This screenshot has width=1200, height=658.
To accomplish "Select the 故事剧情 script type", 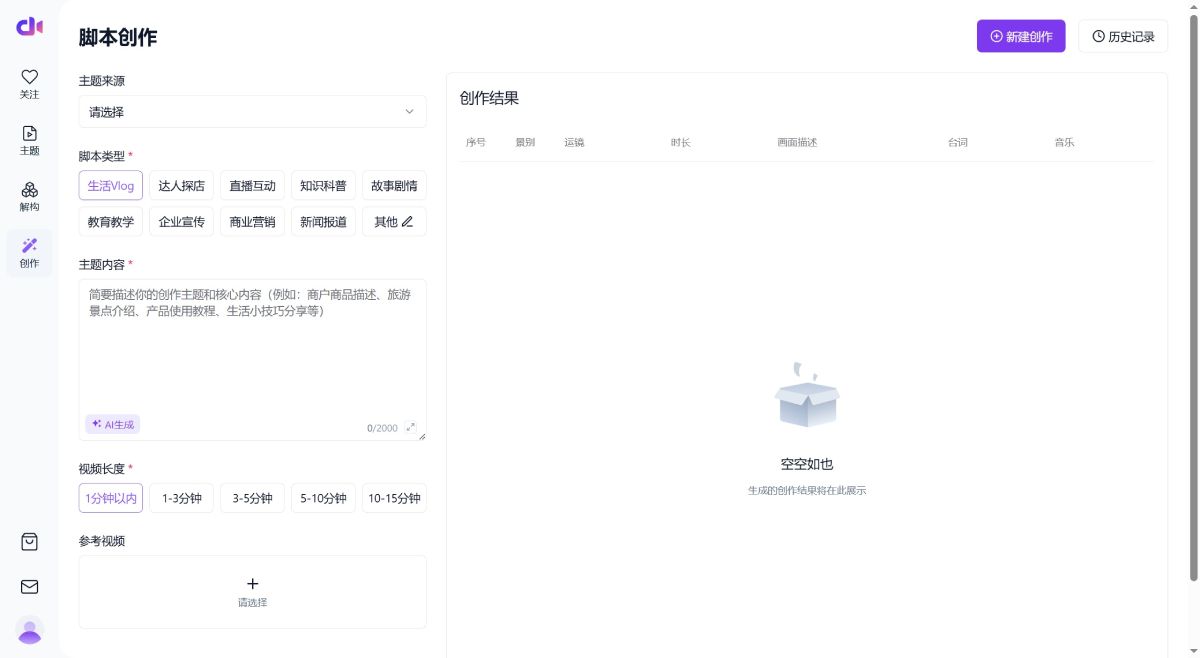I will (x=394, y=185).
